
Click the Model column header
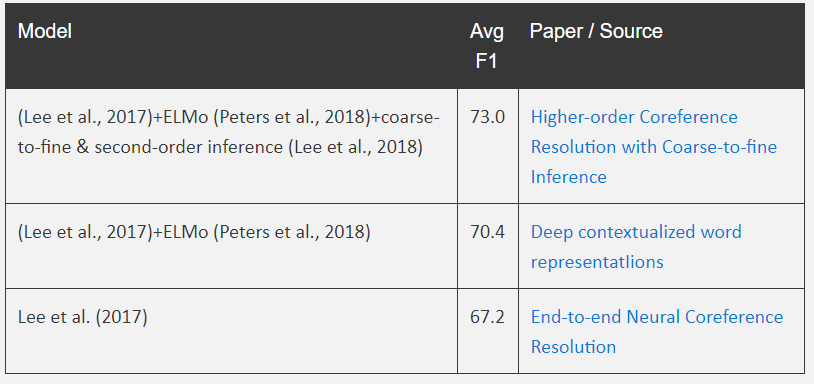[45, 32]
